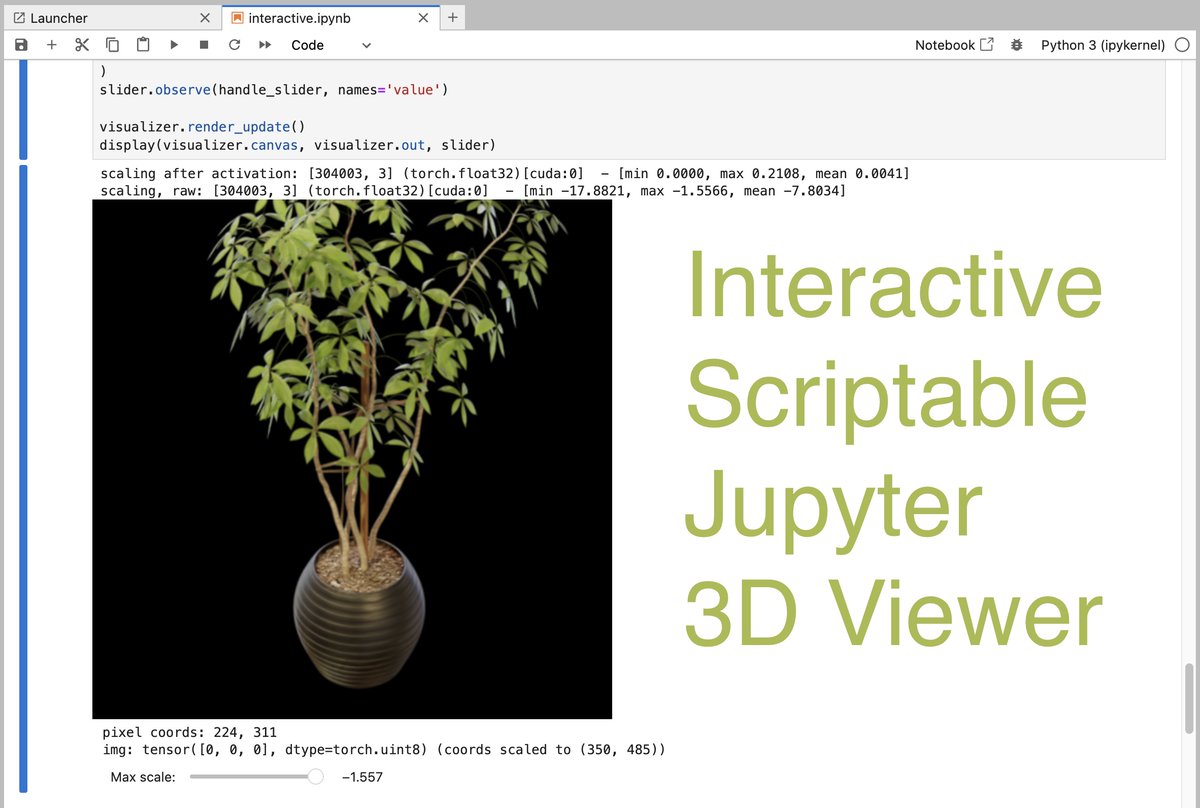The image size is (1200, 808).
Task: Click the 'scaling, raw' output line
Action: click(473, 190)
